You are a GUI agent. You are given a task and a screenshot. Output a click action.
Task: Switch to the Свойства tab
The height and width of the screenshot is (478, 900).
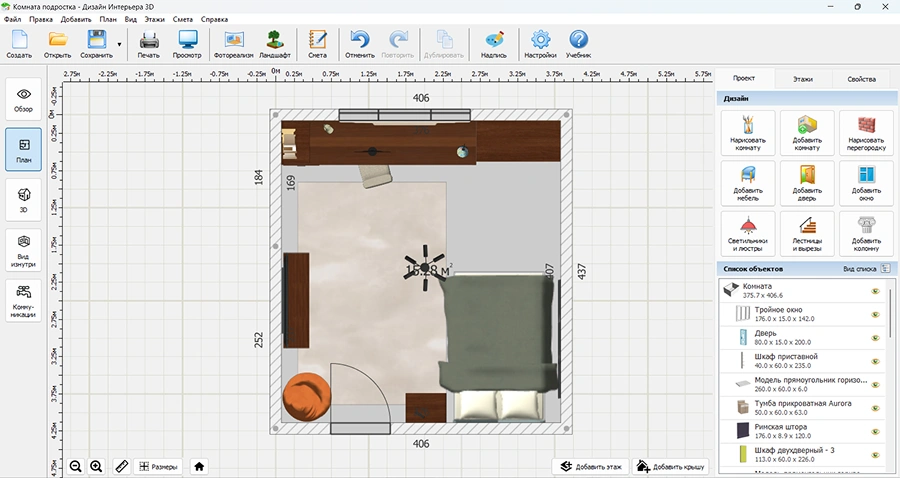(x=861, y=78)
